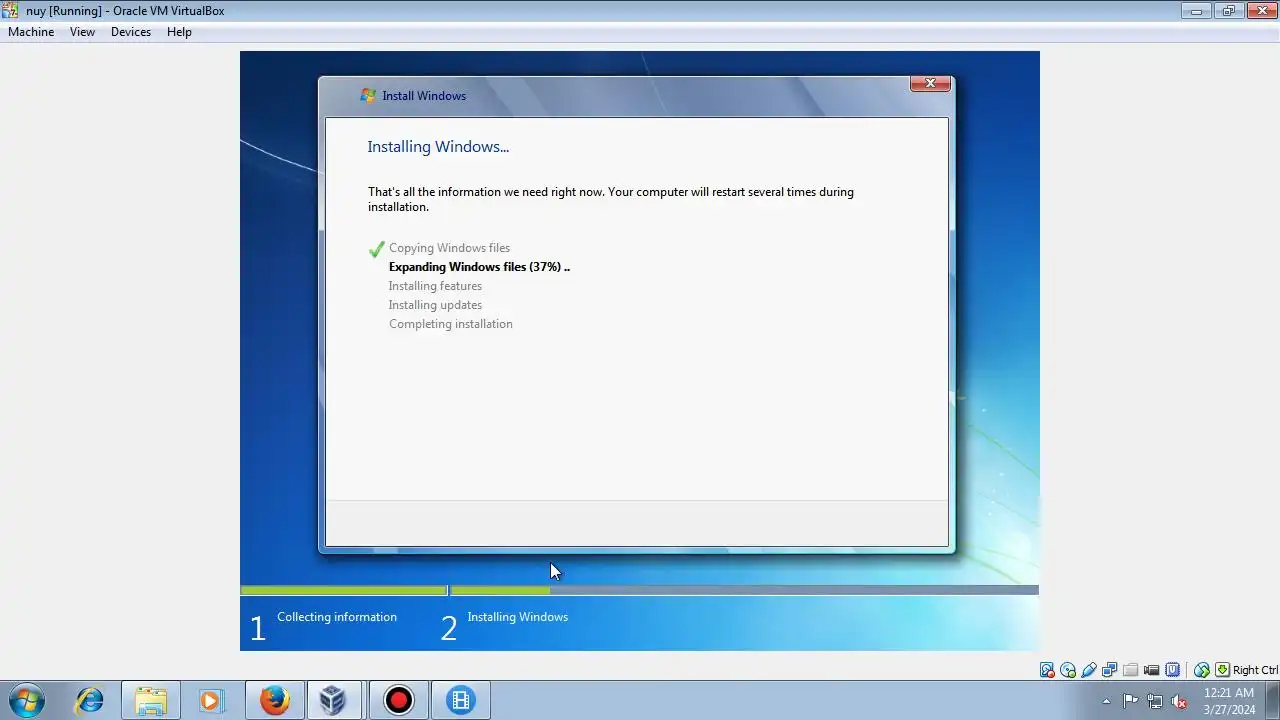Click the hard disk activity indicator
This screenshot has width=1280, height=720.
click(1047, 670)
